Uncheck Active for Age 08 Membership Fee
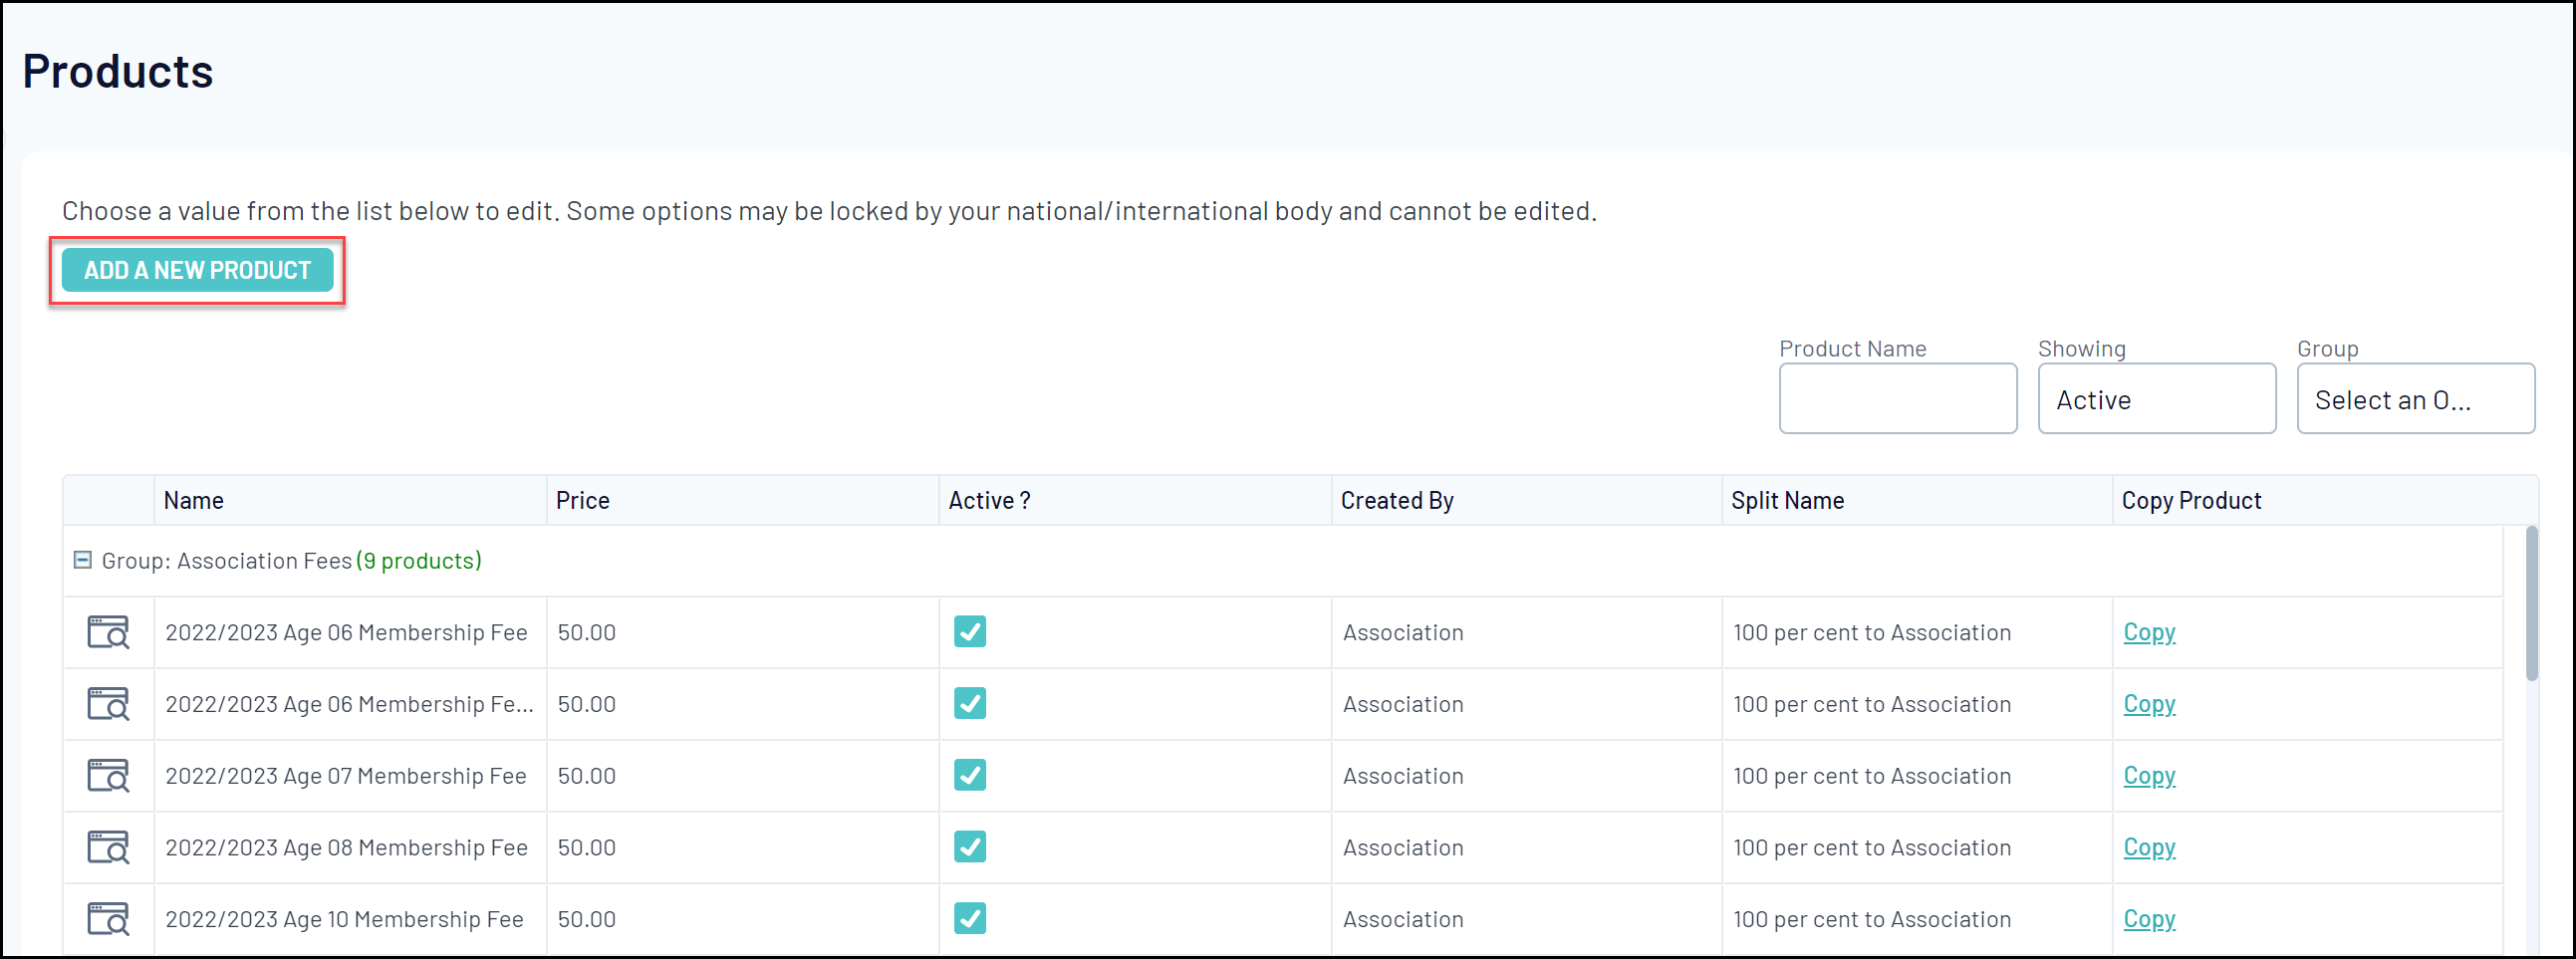2576x959 pixels. 969,847
